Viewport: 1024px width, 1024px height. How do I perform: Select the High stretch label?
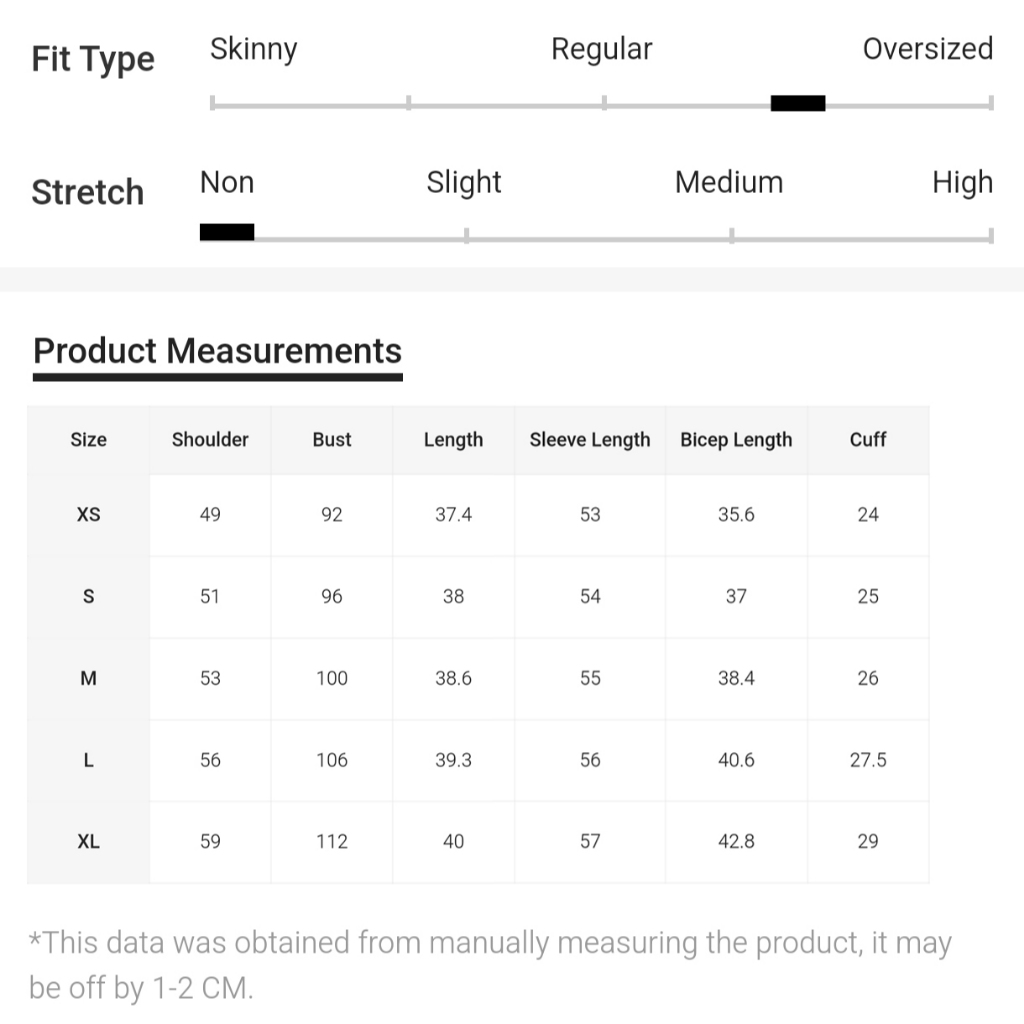click(x=962, y=182)
